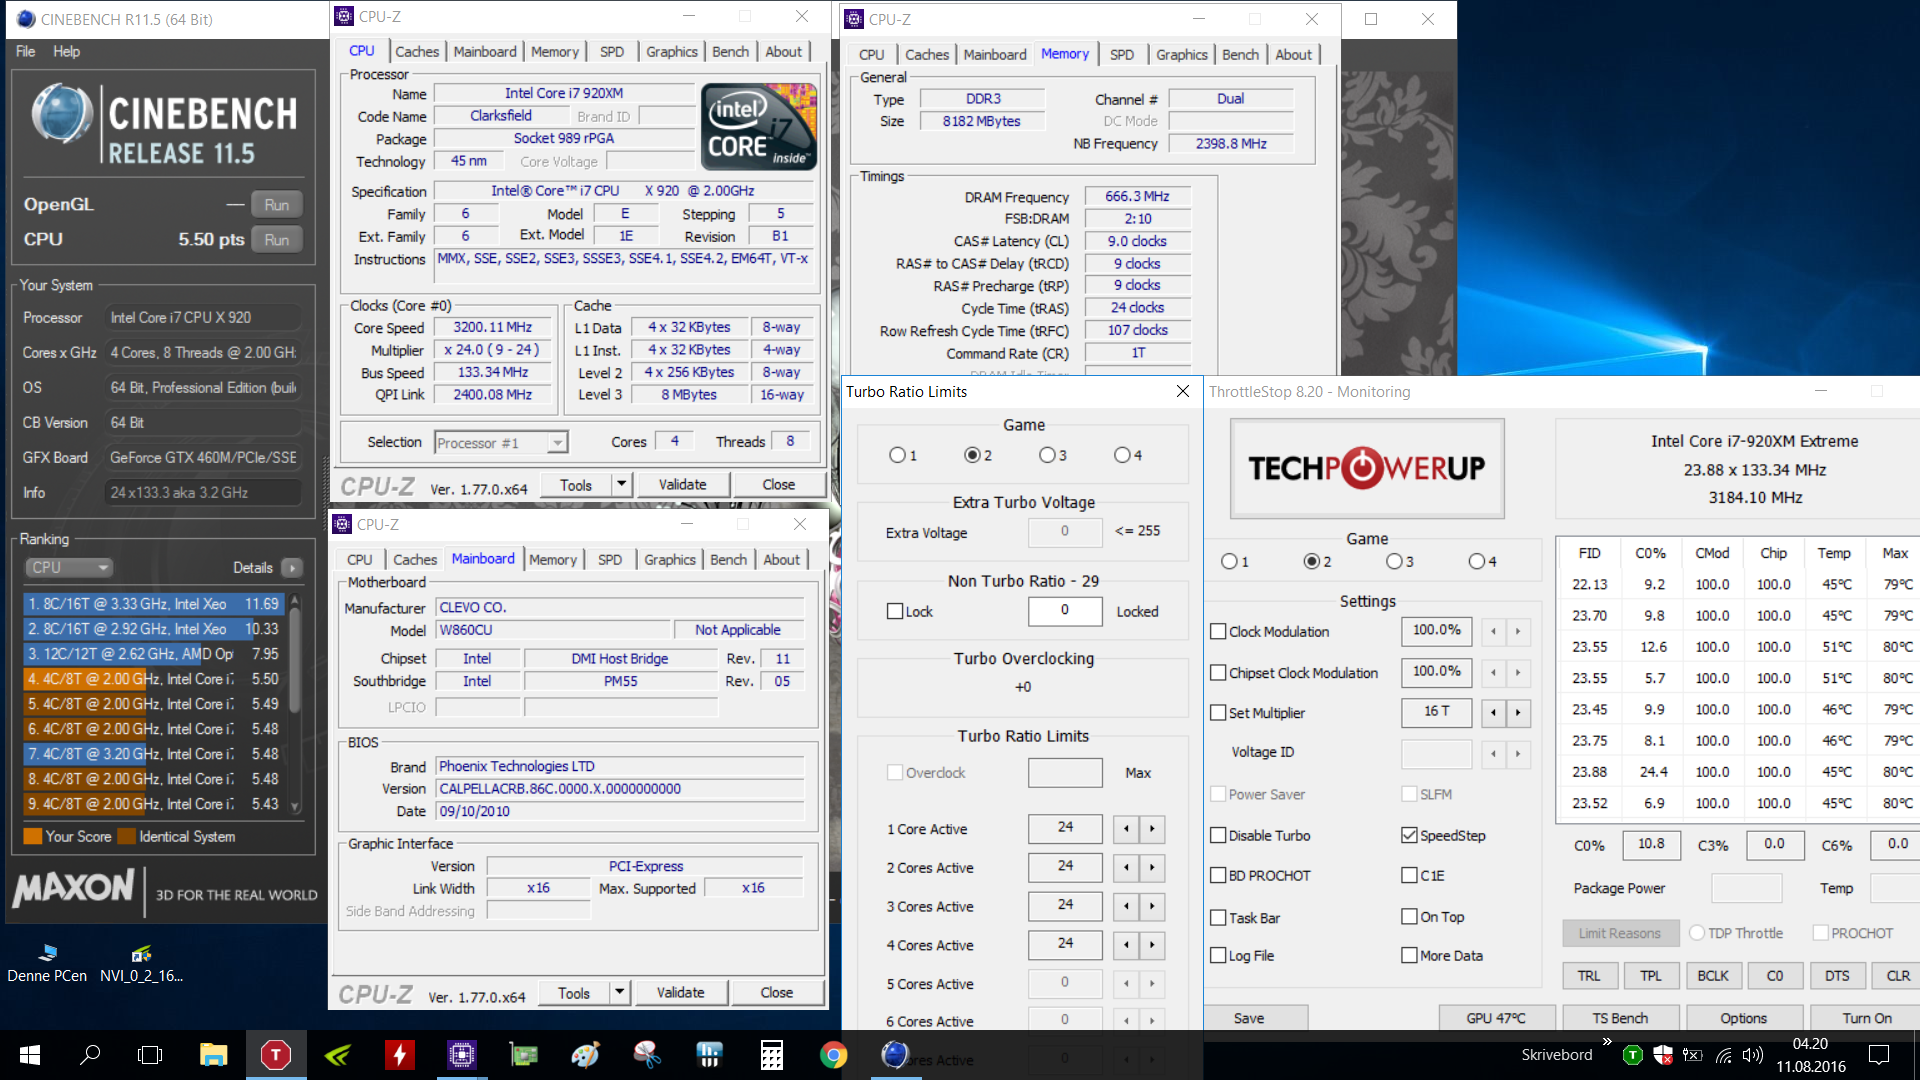Open NVIDIA green taskbar icon
Viewport: 1920px width, 1080px height.
pos(338,1055)
